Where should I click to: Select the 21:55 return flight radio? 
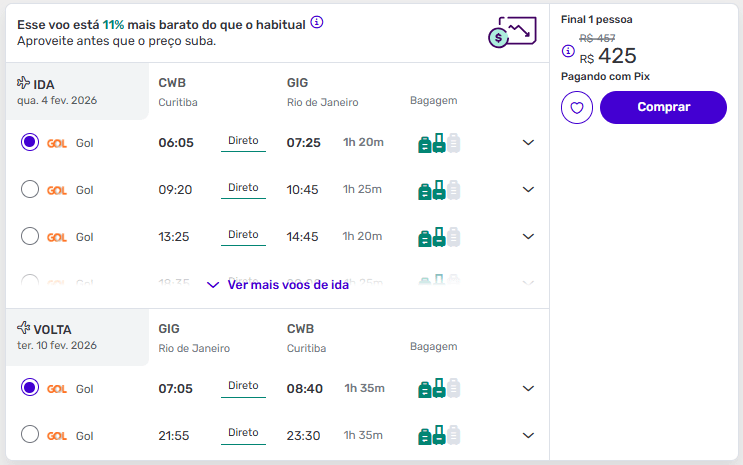(x=30, y=434)
